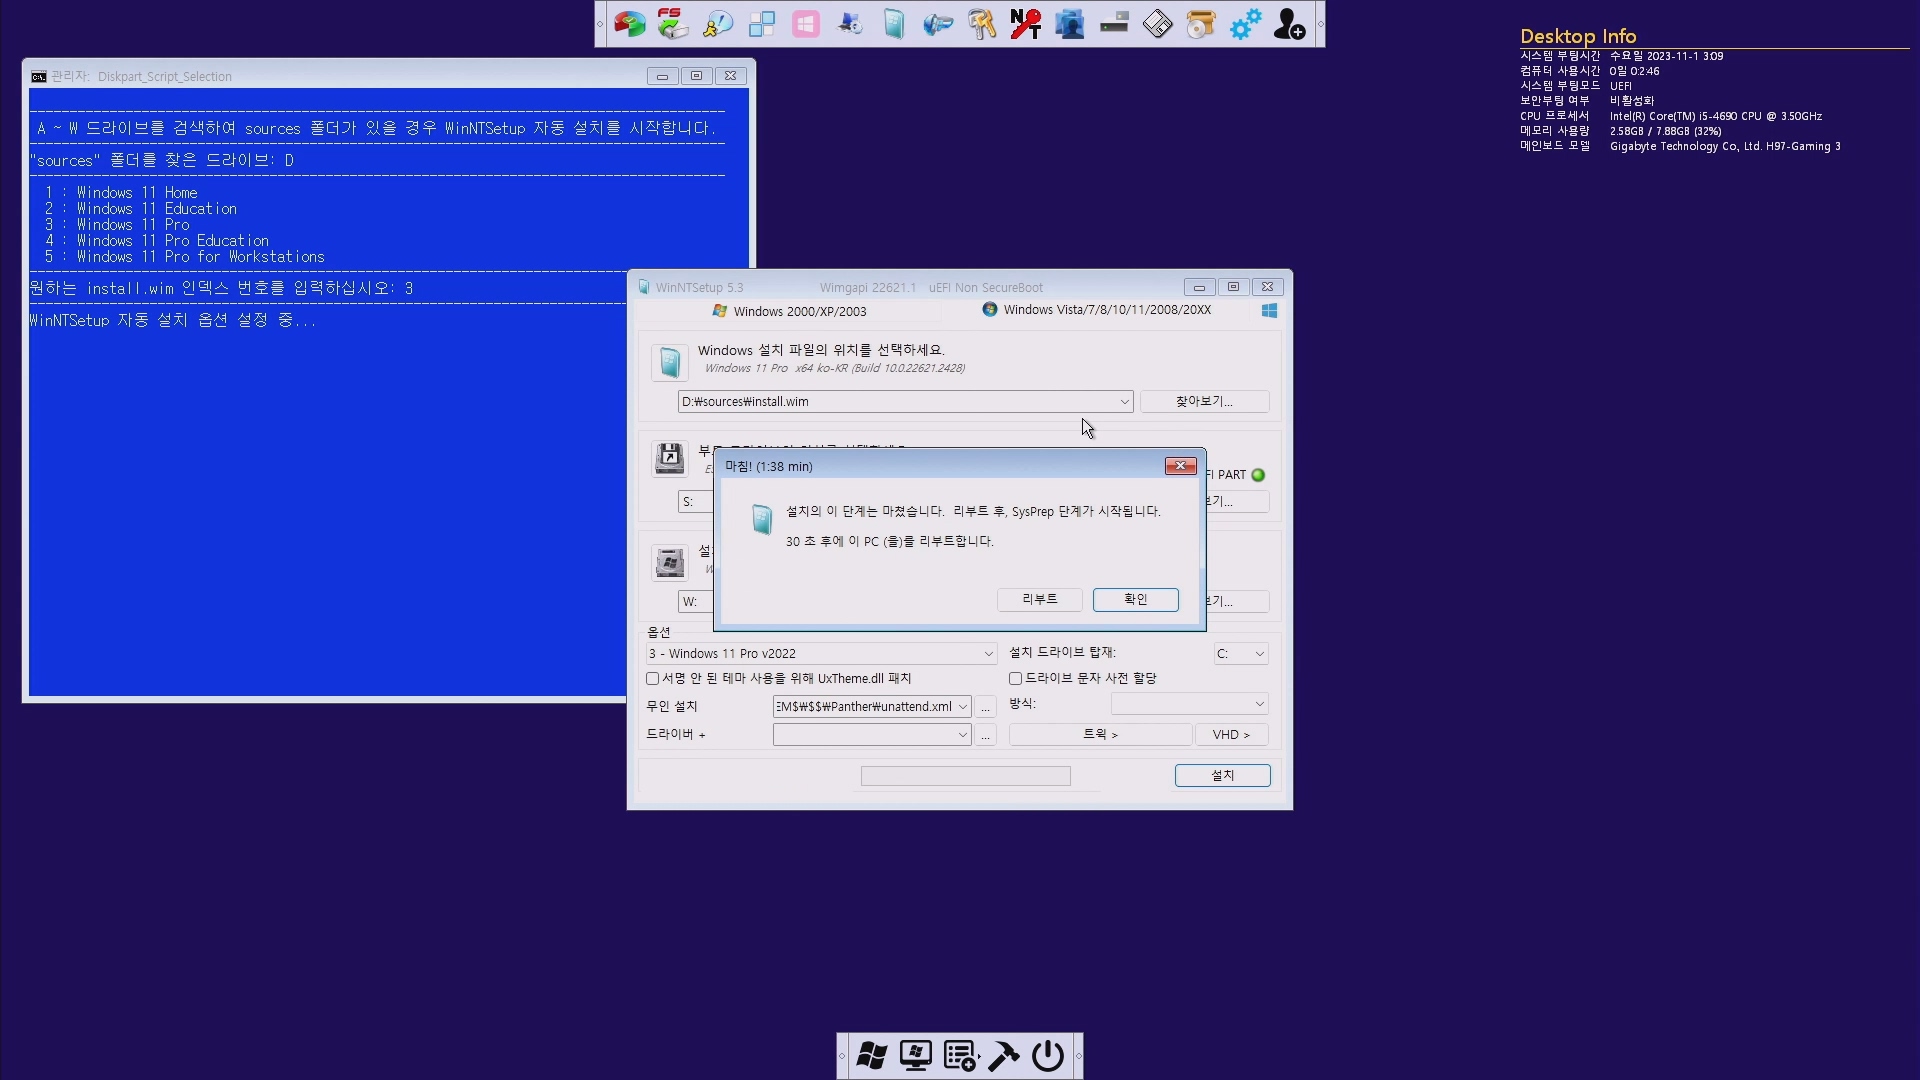Click the CPU processor info line
Screen dimensions: 1920x1080
[1671, 116]
